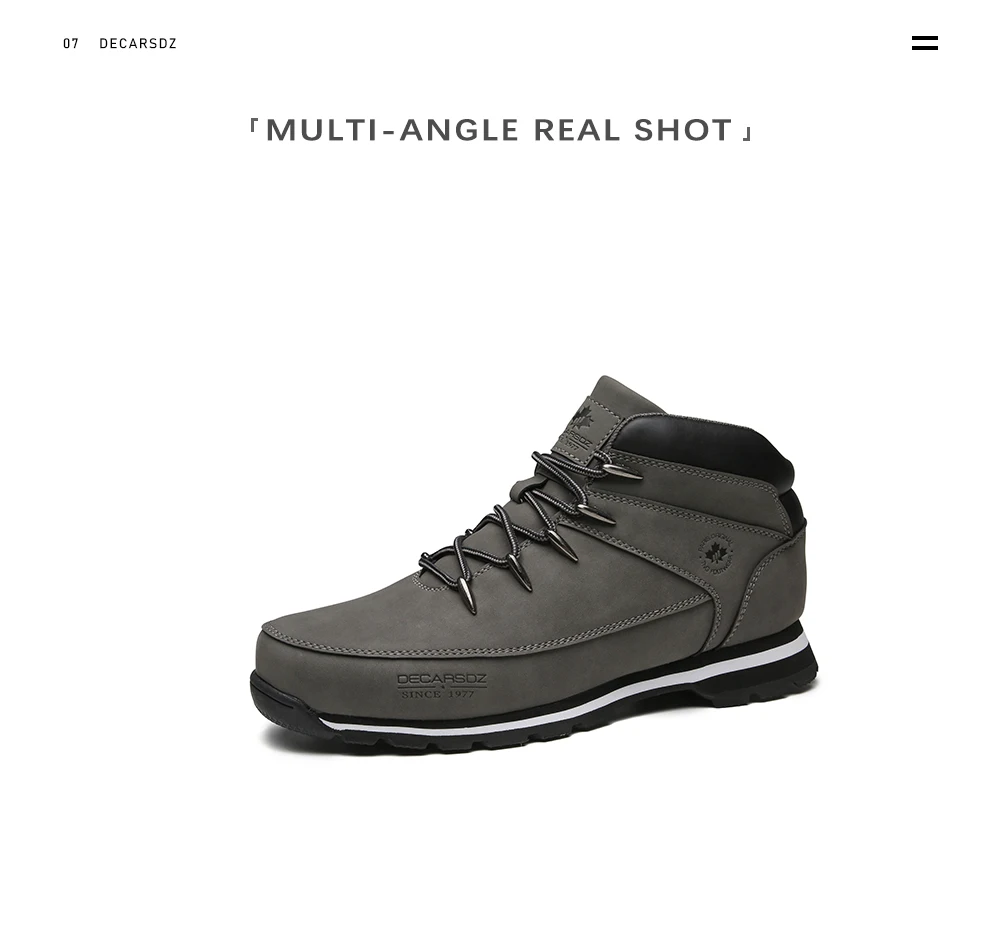Screen dimensions: 1000x938
Task: Click the word SHOT in the heading
Action: (683, 130)
